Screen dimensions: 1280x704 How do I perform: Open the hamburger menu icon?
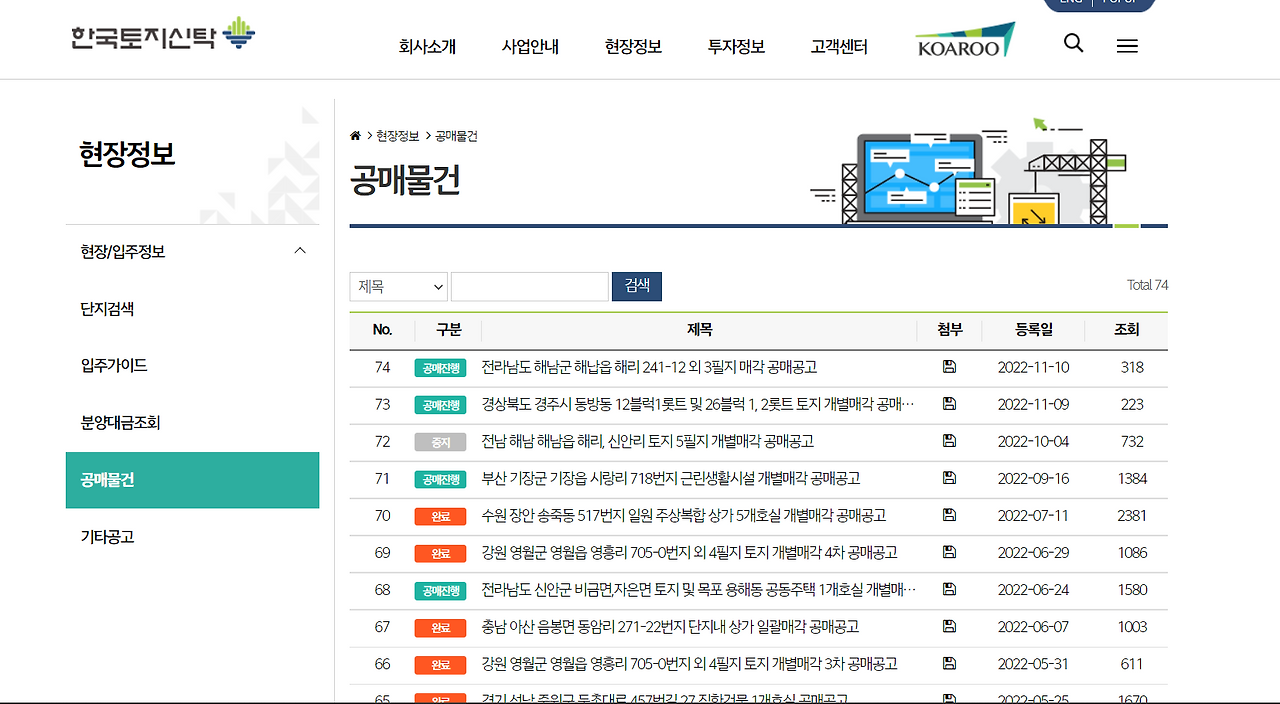(1127, 46)
